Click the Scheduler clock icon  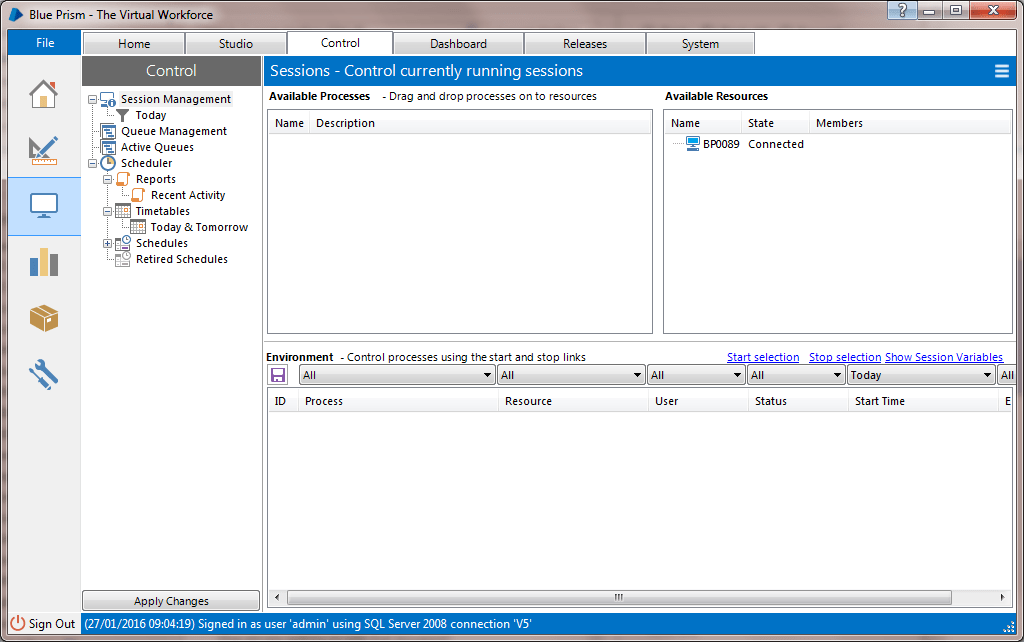coord(108,163)
